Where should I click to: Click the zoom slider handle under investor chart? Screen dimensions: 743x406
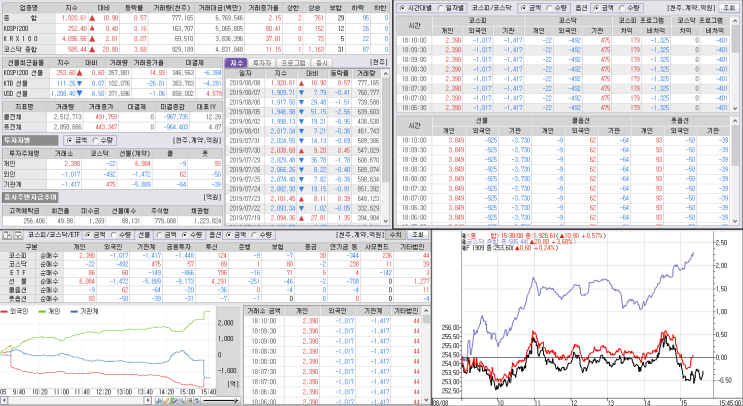236,400
